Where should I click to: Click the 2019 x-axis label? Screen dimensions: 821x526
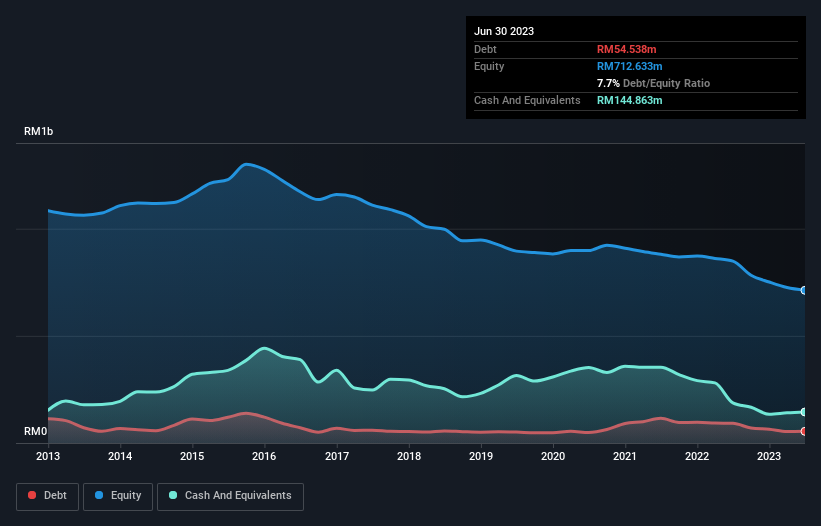[x=481, y=457]
